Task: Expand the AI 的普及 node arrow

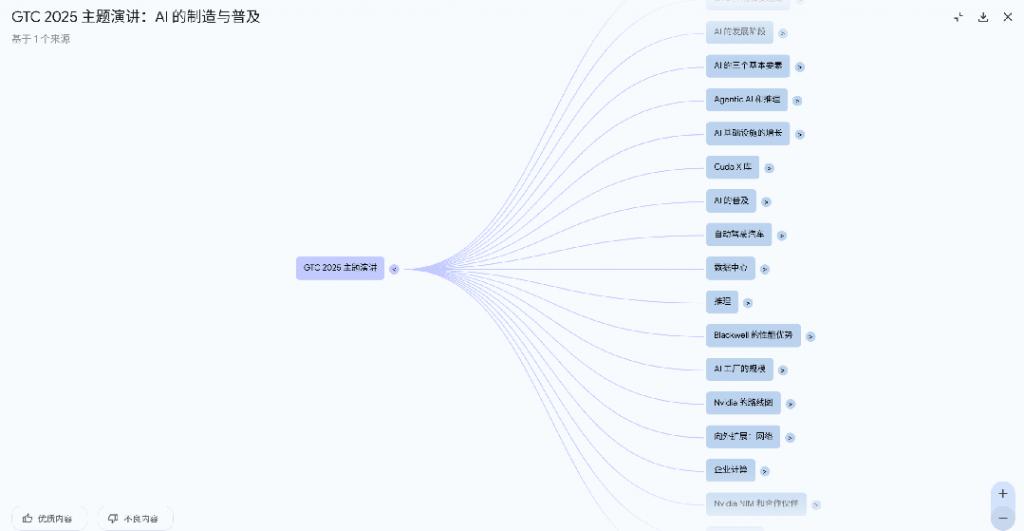Action: 766,202
